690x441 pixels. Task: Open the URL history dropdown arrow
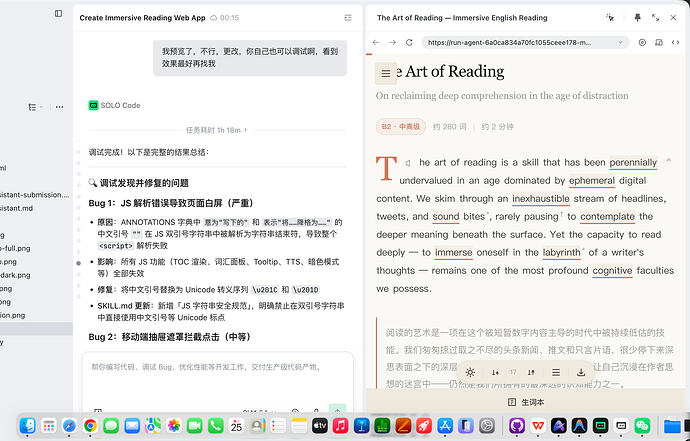click(620, 43)
